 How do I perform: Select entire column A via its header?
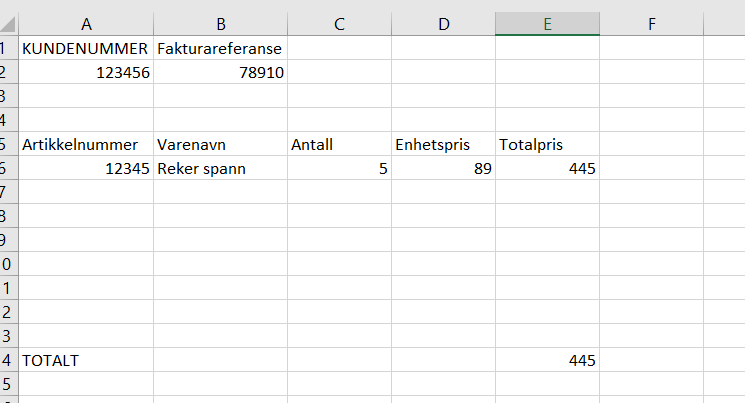(86, 24)
